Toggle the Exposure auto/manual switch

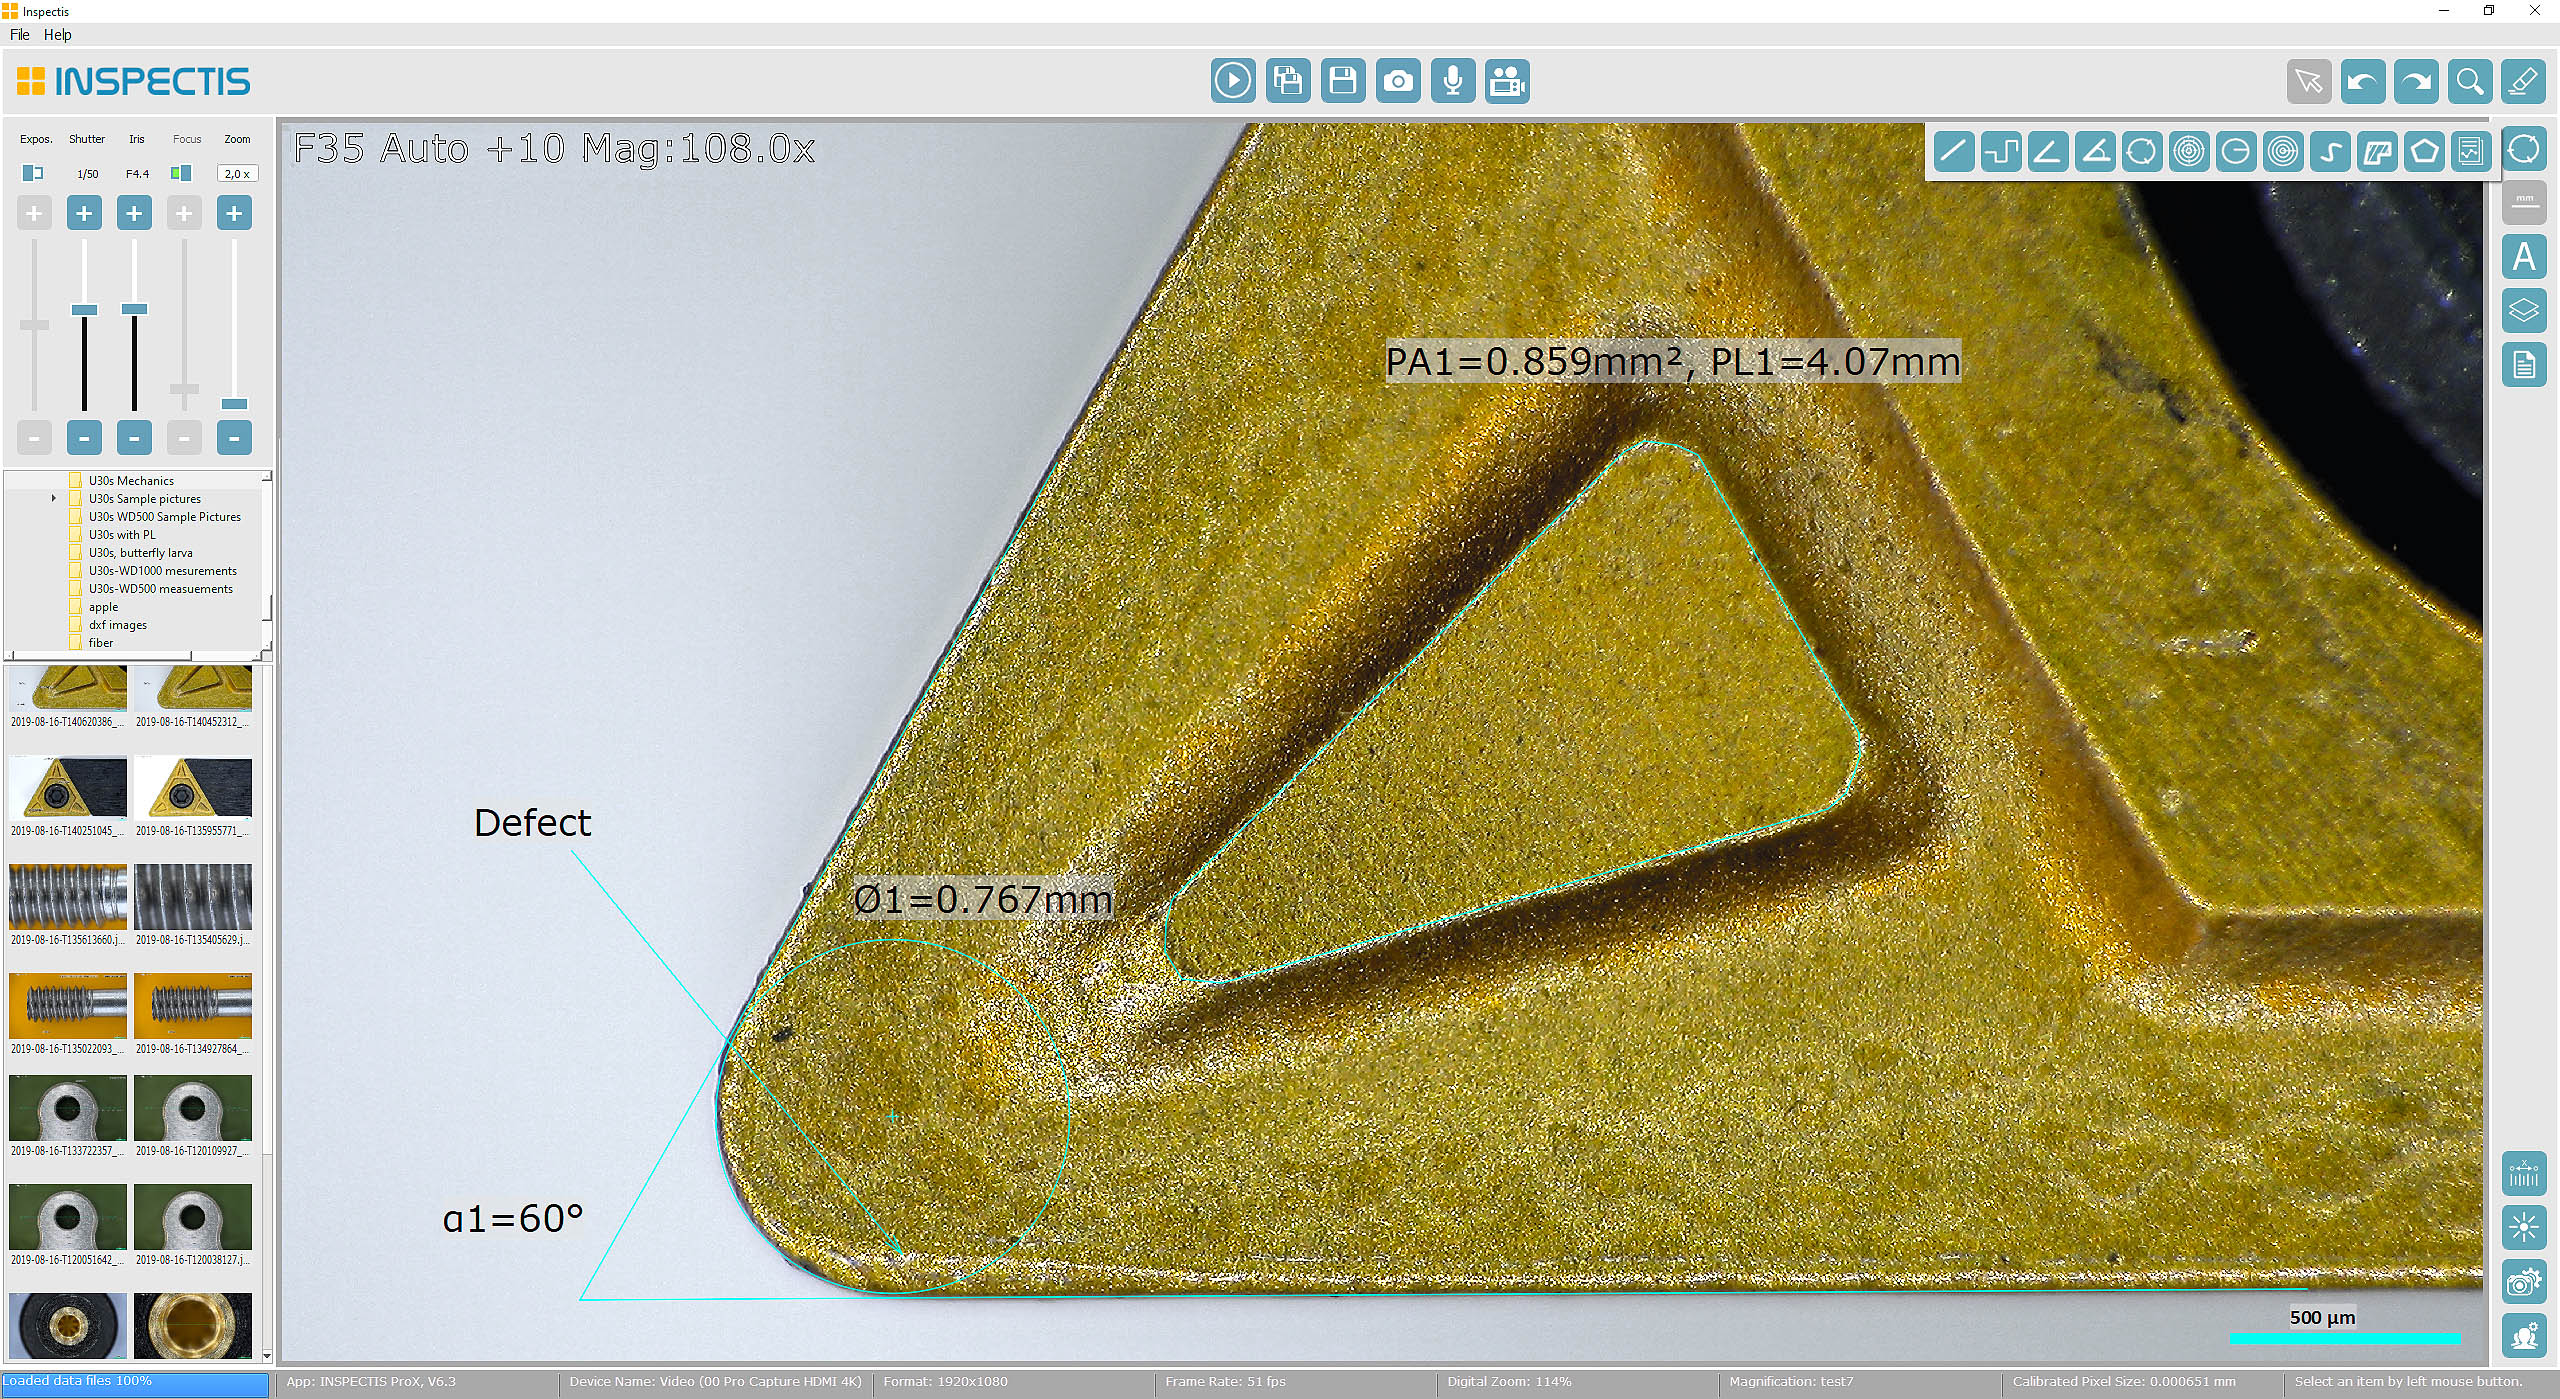(x=33, y=173)
